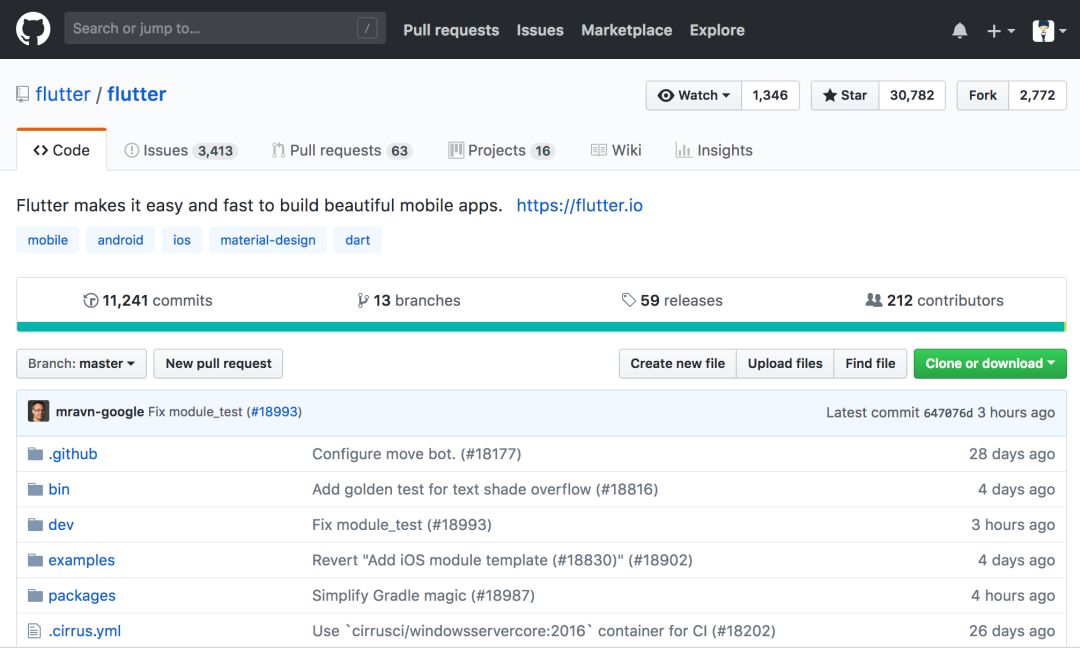The image size is (1080, 648).
Task: Click Create new file button
Action: [678, 364]
